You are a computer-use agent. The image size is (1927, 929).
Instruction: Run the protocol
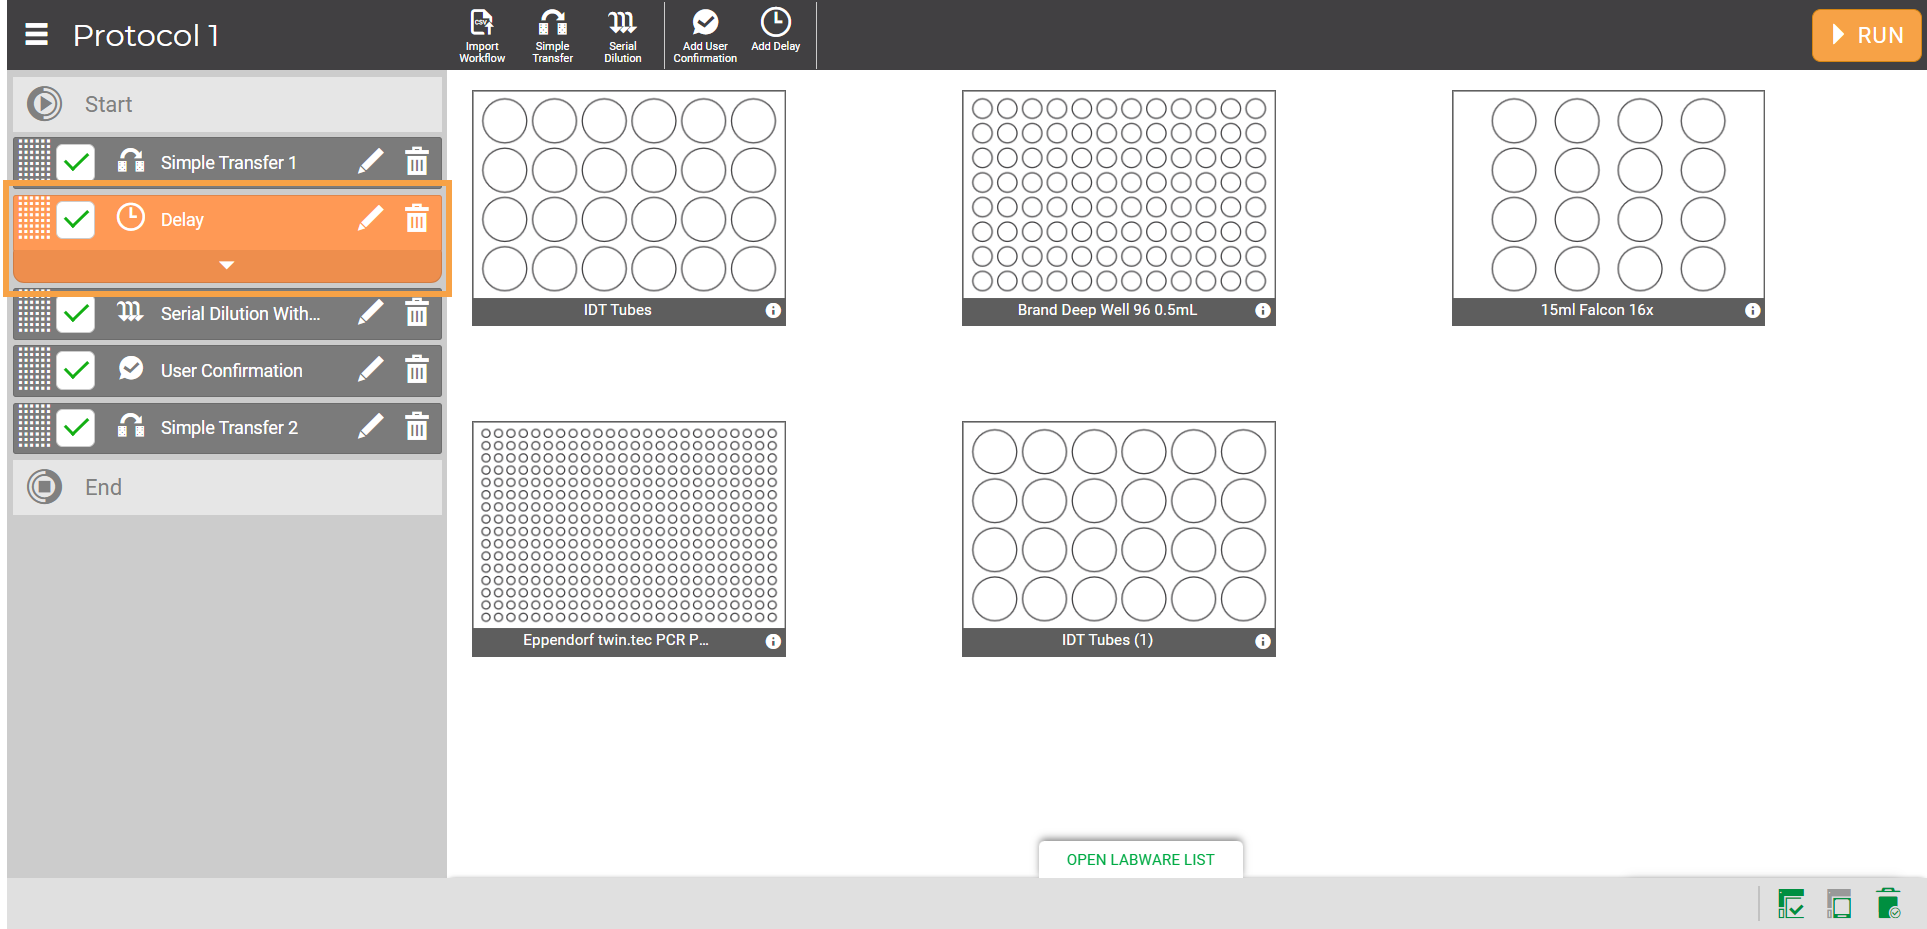click(x=1866, y=35)
